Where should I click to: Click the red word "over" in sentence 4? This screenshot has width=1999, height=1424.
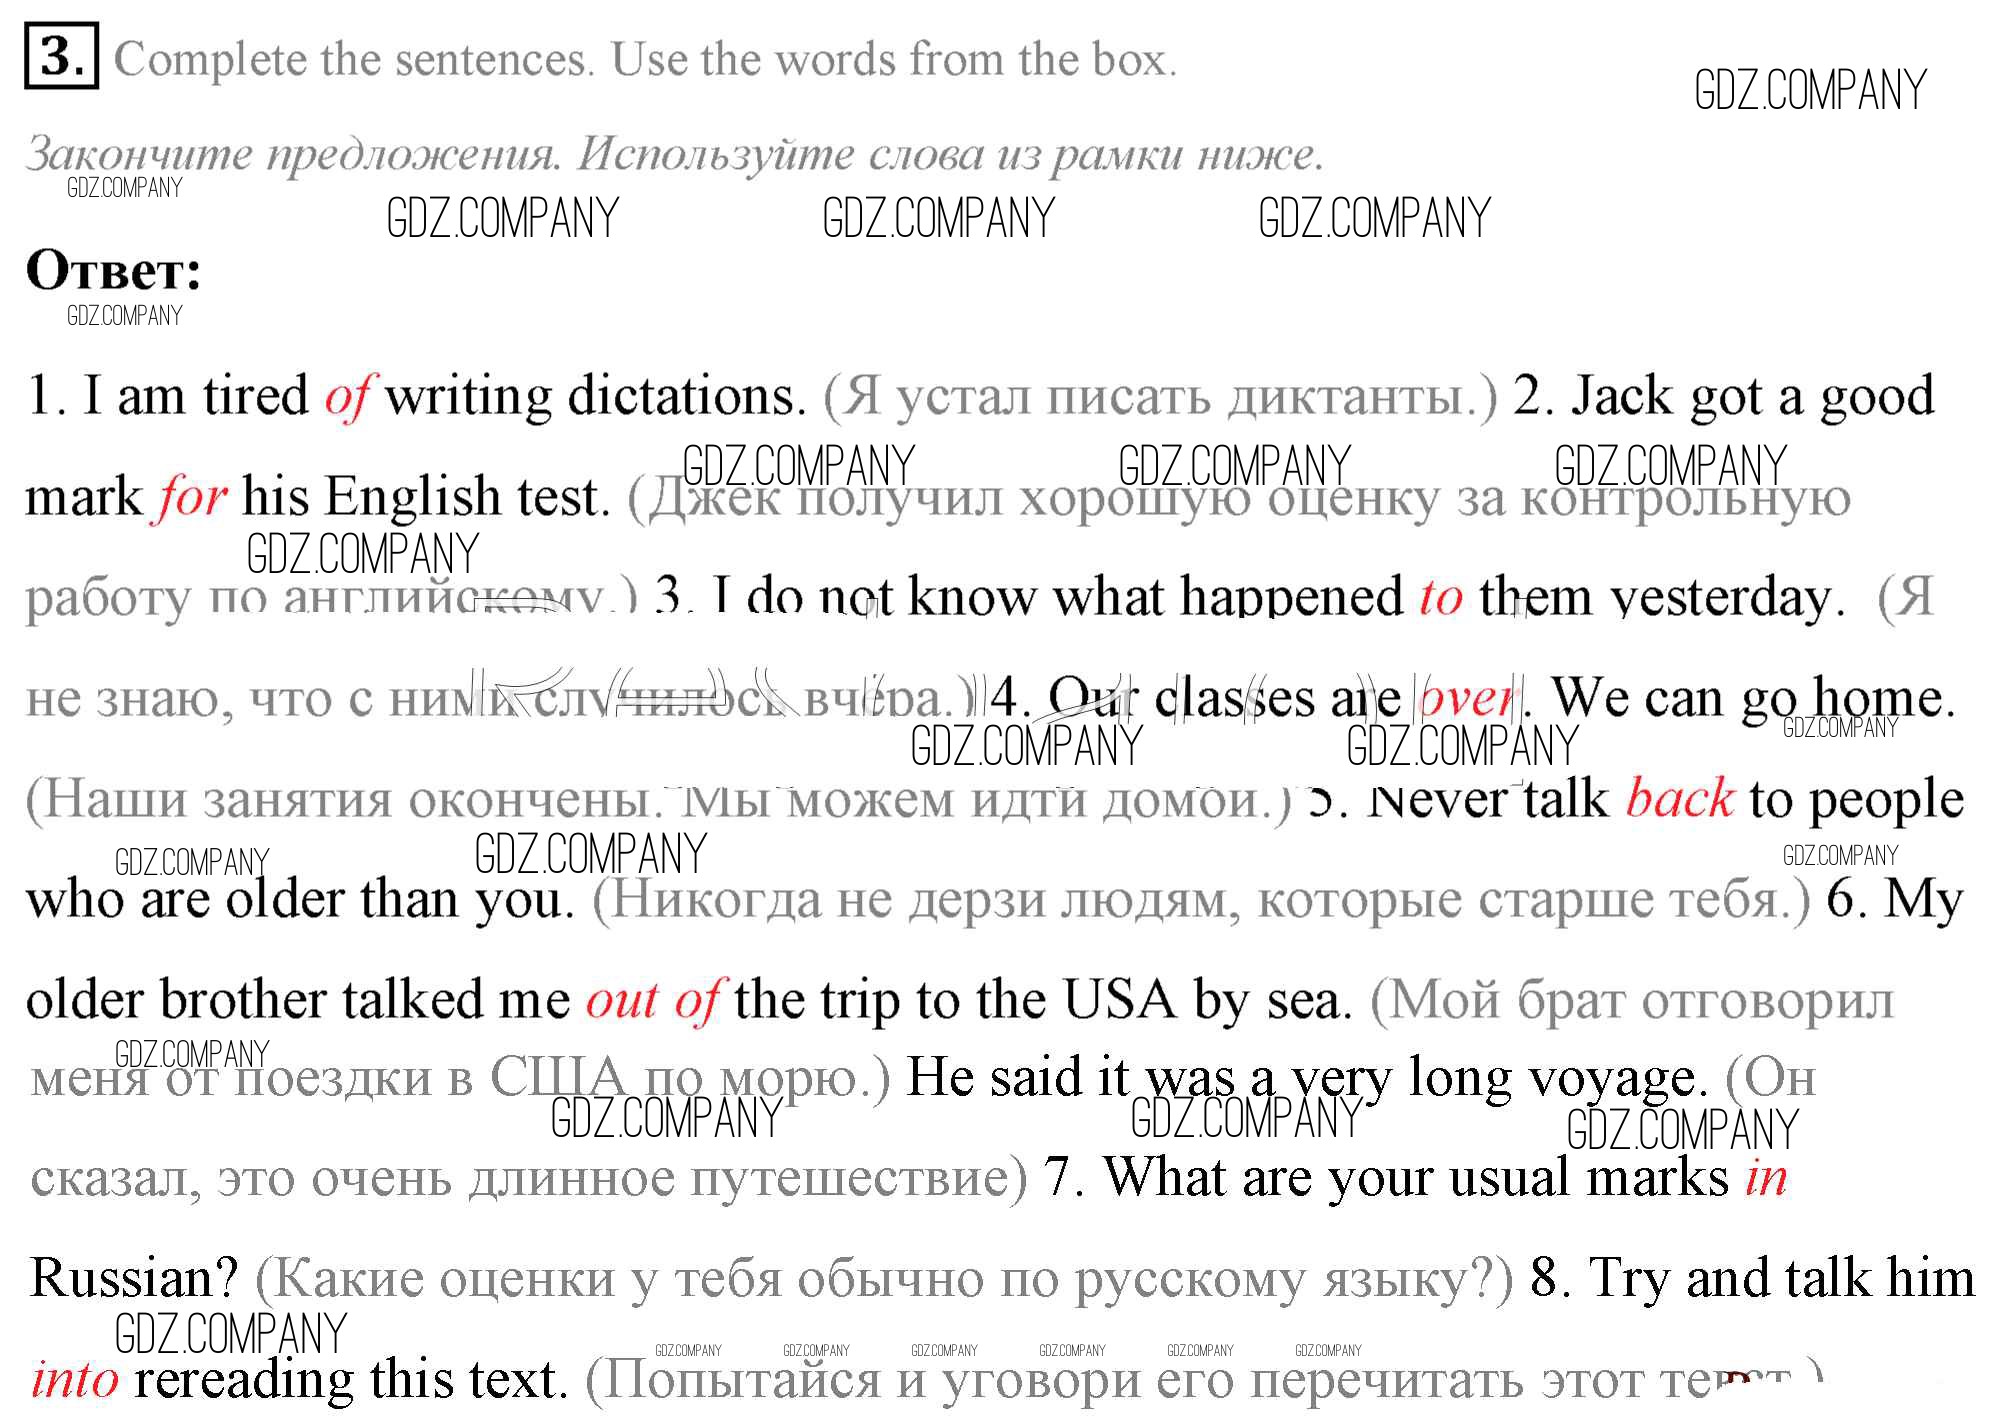pos(1467,698)
